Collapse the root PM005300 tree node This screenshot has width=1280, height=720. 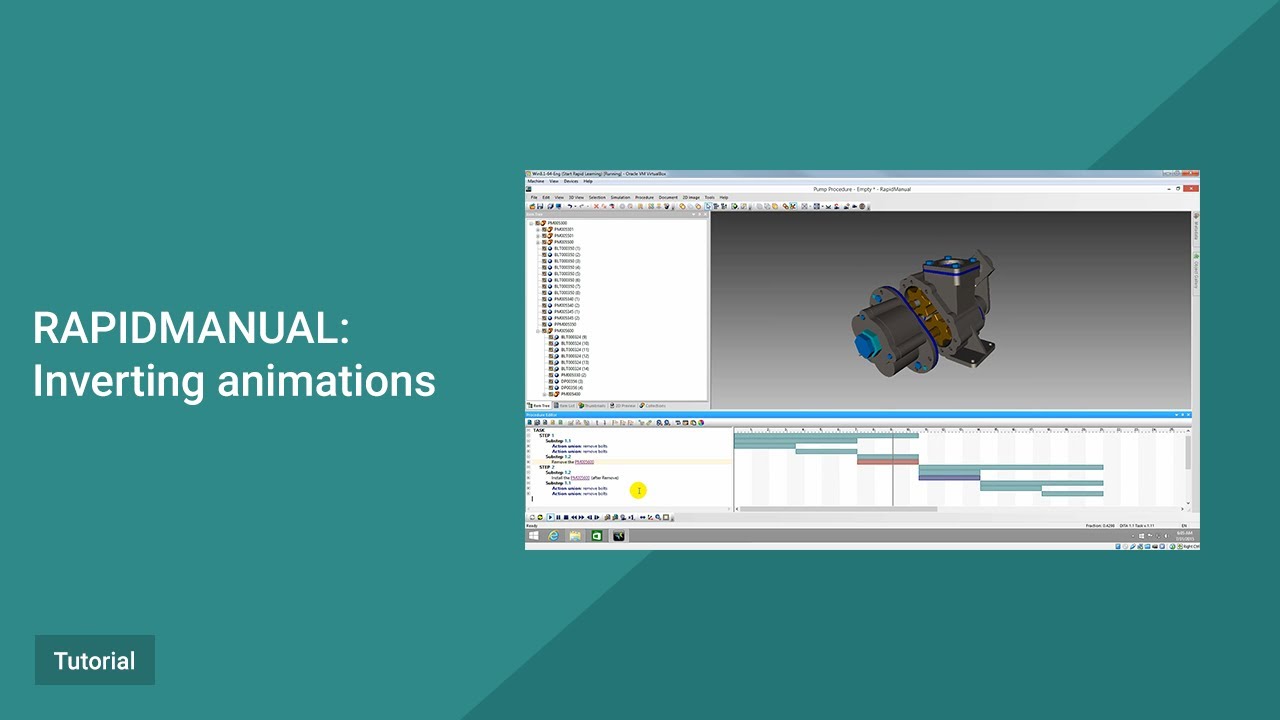[x=531, y=223]
